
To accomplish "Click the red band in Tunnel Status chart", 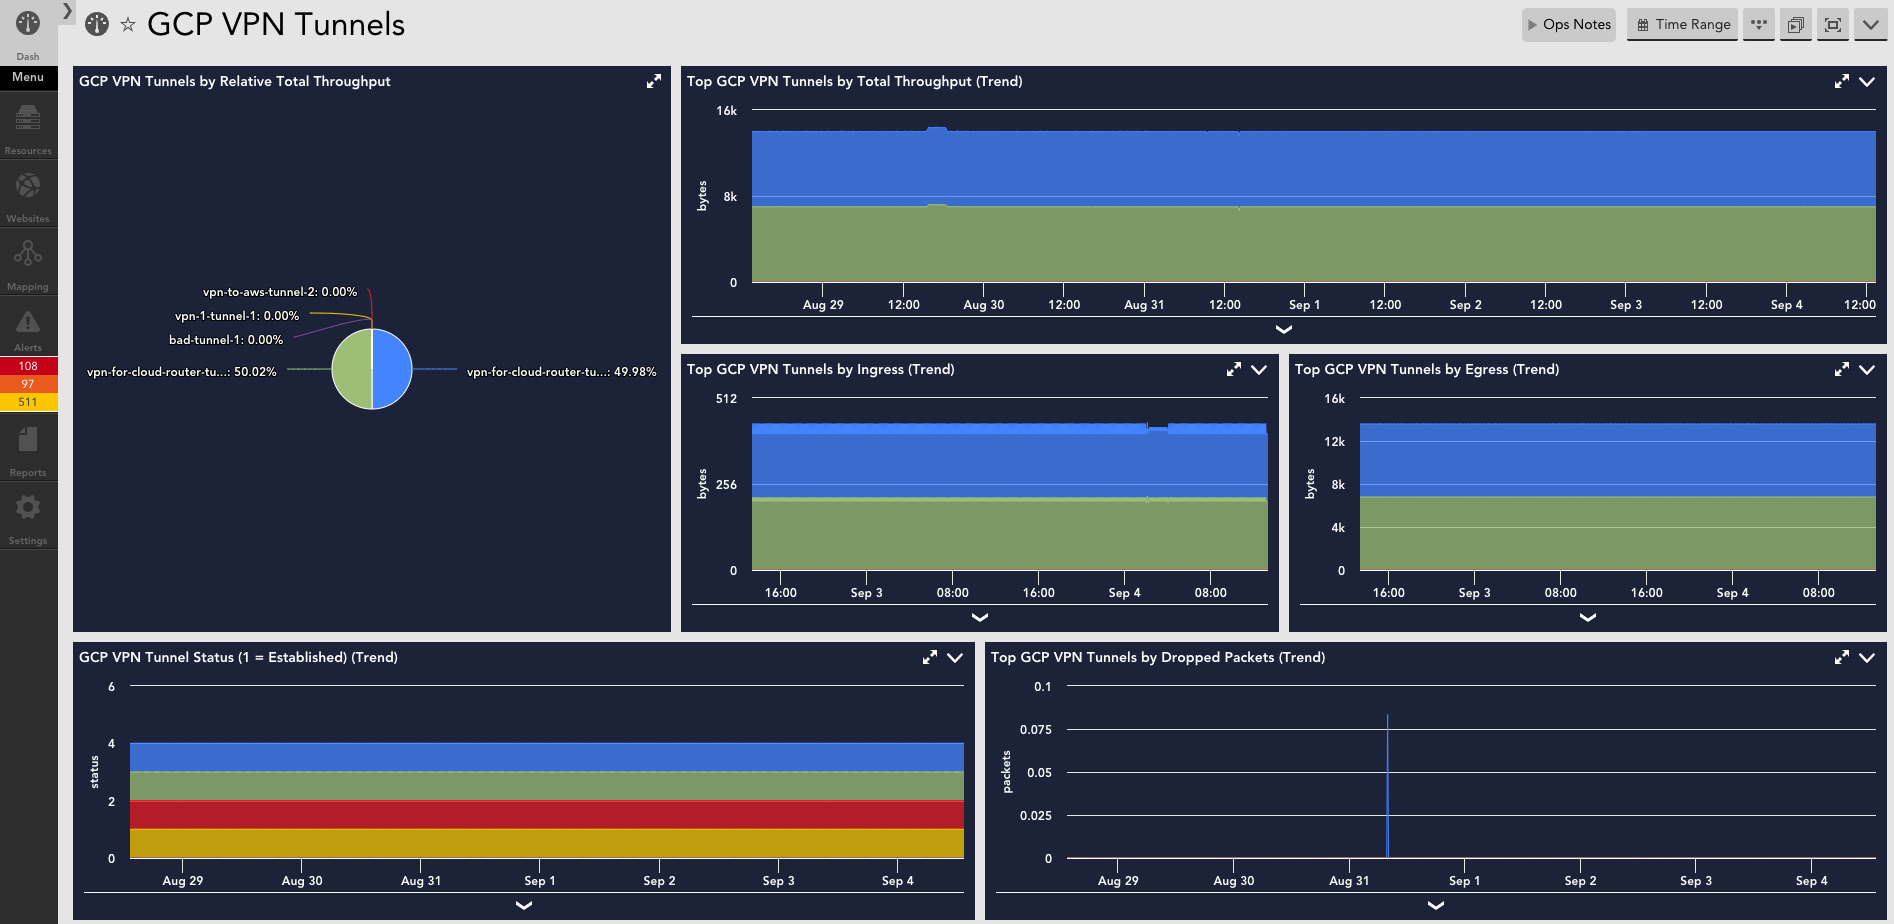I will pos(547,814).
